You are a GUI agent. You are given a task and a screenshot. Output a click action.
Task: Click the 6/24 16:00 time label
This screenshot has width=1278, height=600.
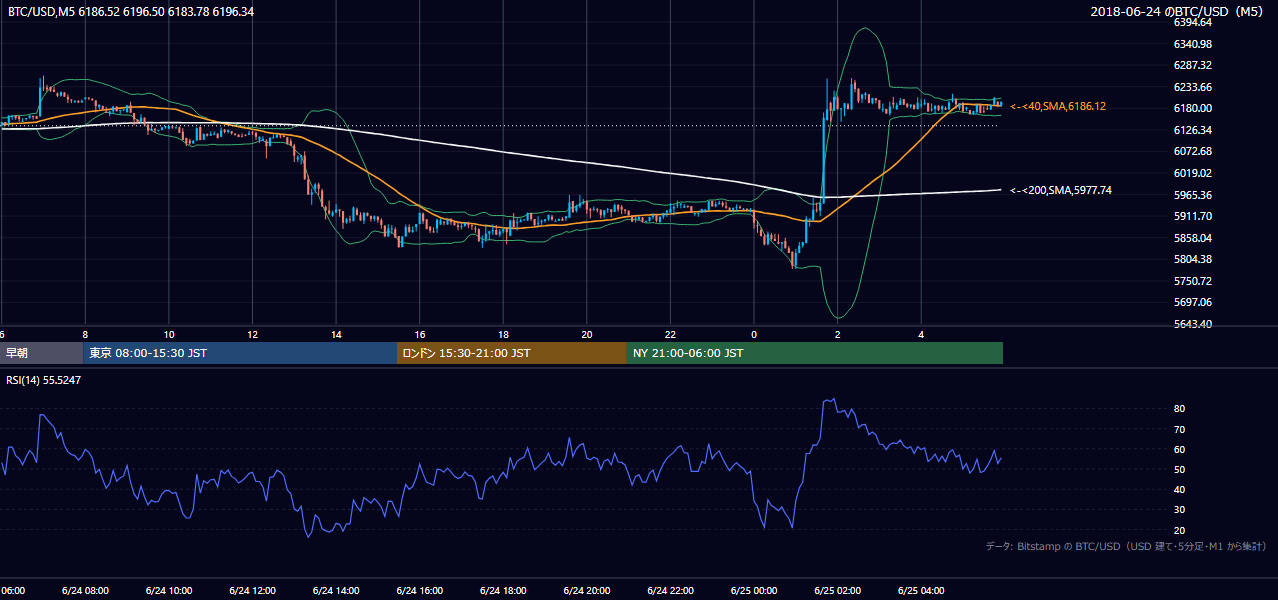tap(419, 591)
